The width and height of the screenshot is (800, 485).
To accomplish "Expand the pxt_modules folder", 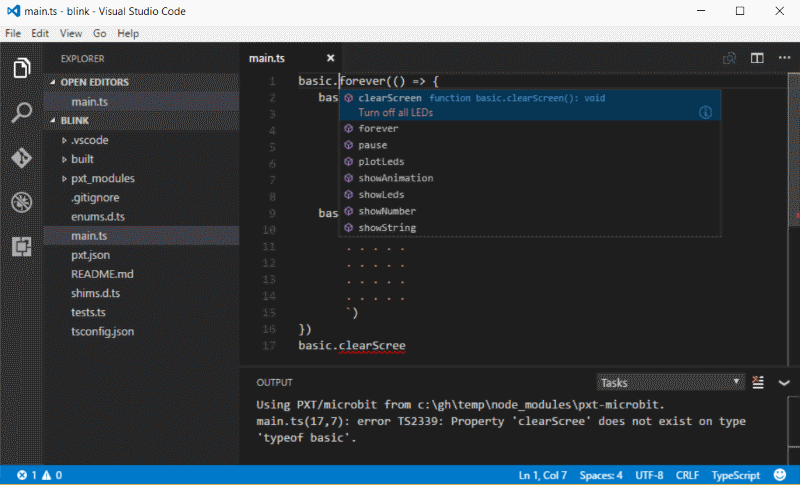I will (102, 178).
